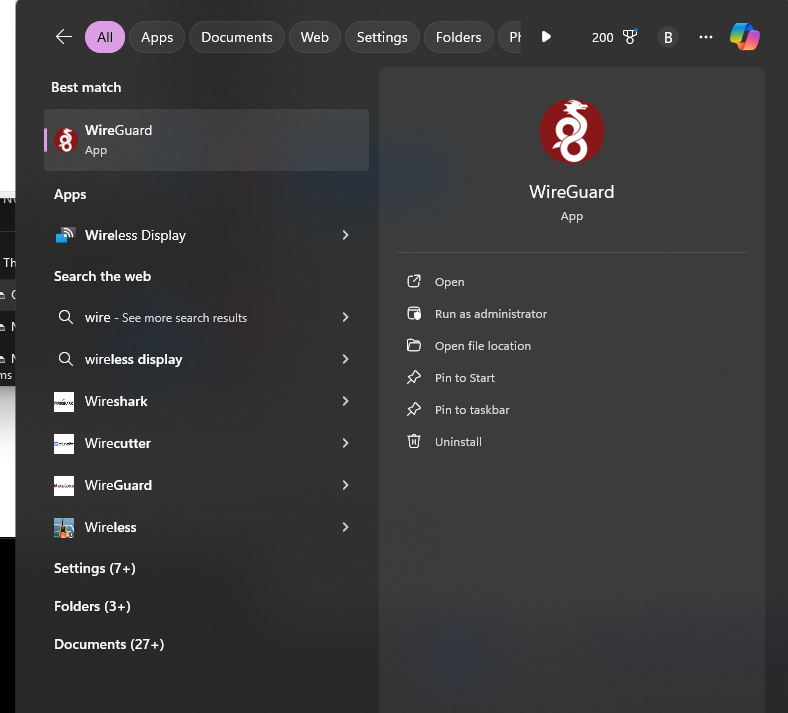This screenshot has height=713, width=788.
Task: Click the rewards trophy points icon
Action: click(x=629, y=37)
